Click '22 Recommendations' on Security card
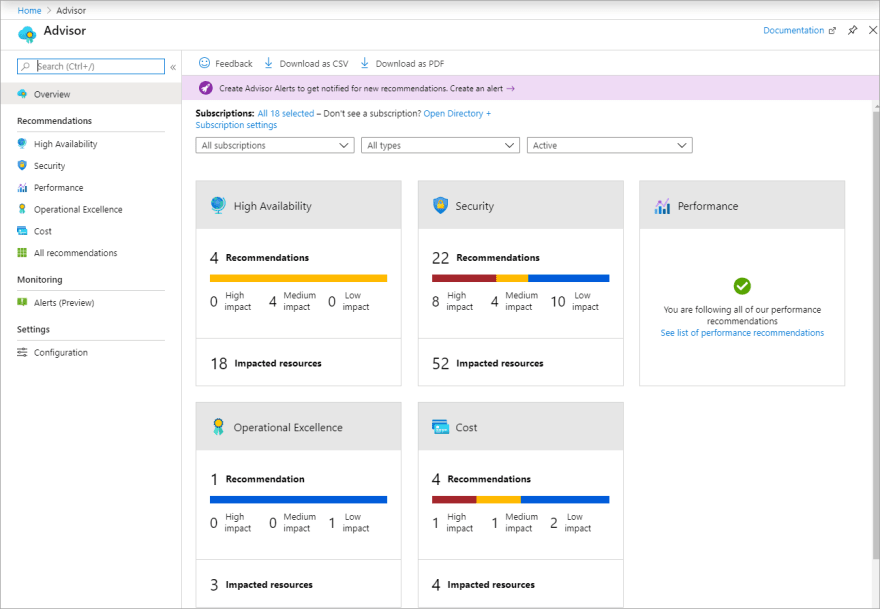This screenshot has height=609, width=880. [x=485, y=258]
